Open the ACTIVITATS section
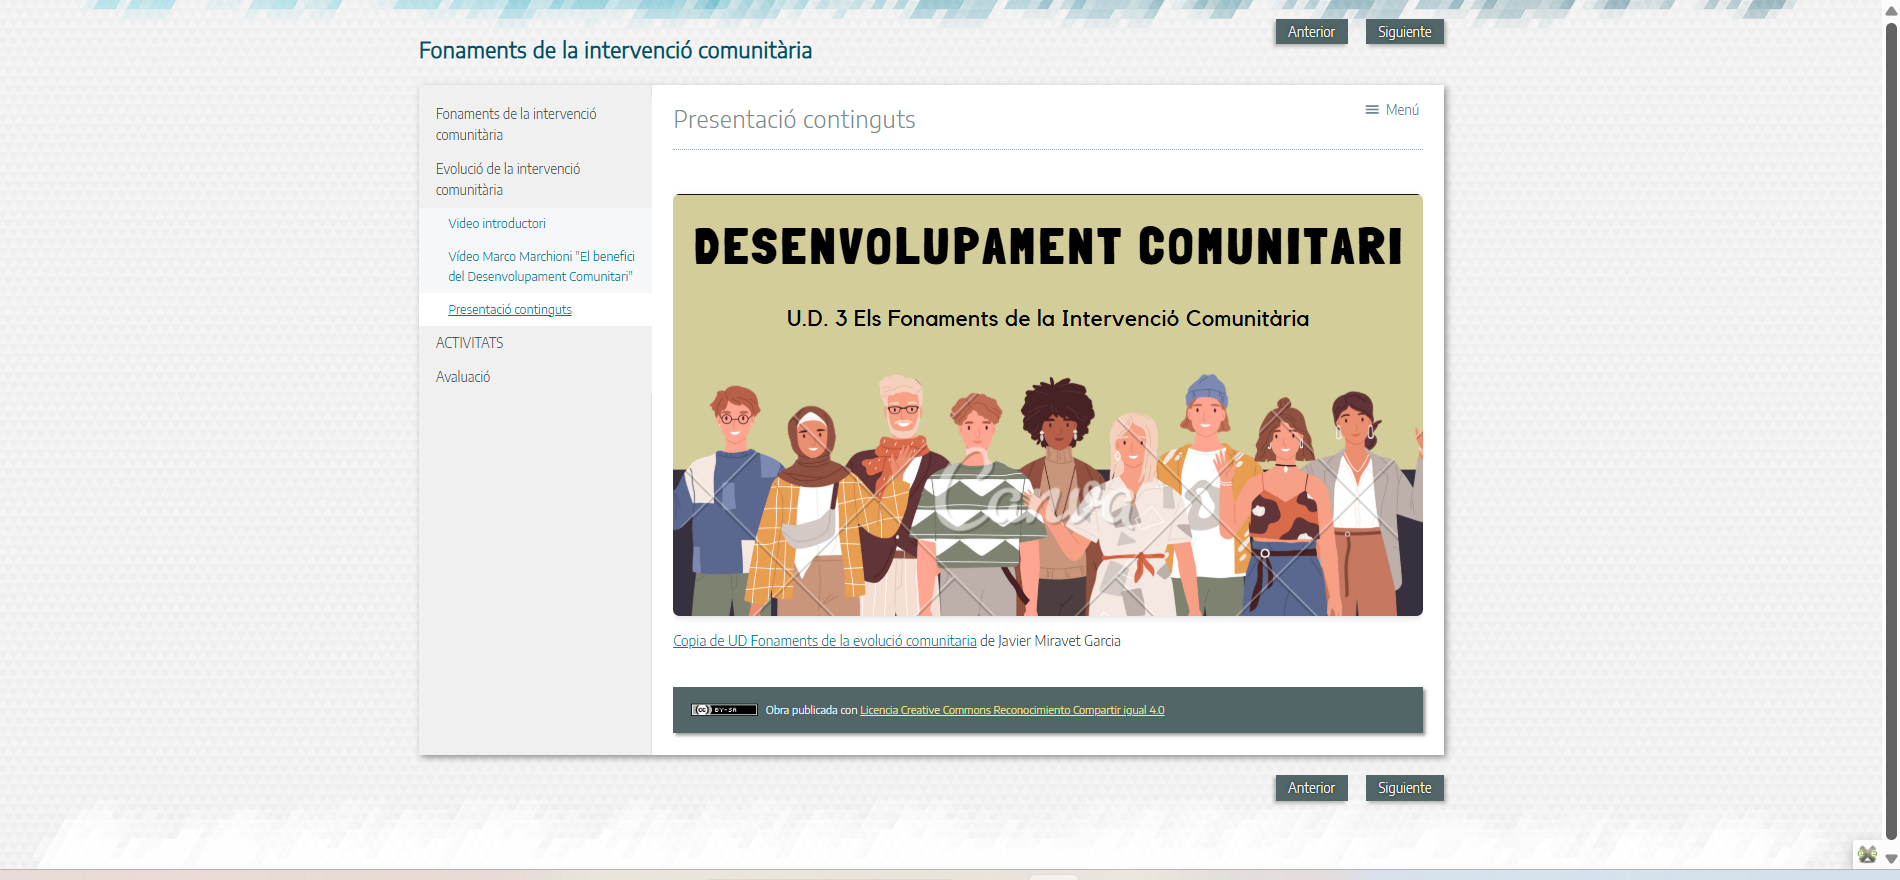 (x=470, y=343)
